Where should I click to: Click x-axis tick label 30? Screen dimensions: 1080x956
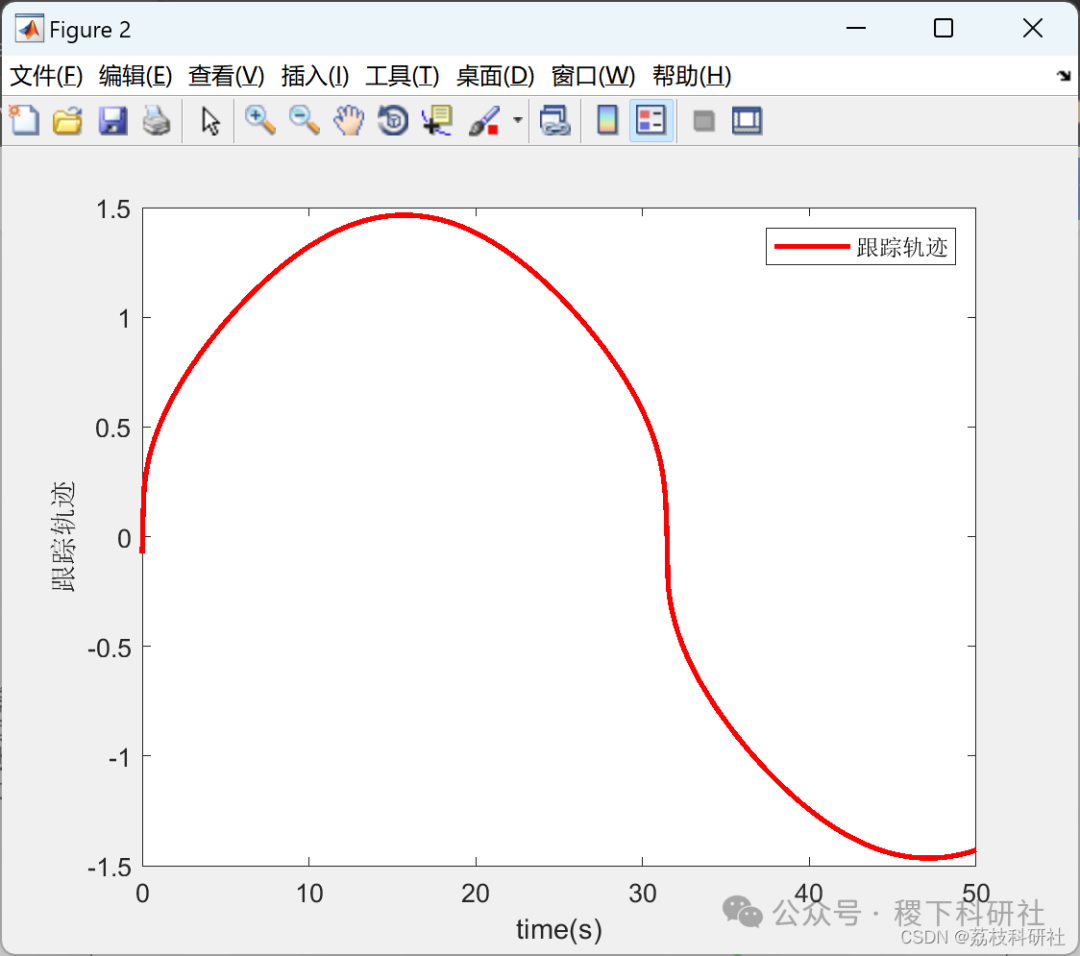pos(642,893)
